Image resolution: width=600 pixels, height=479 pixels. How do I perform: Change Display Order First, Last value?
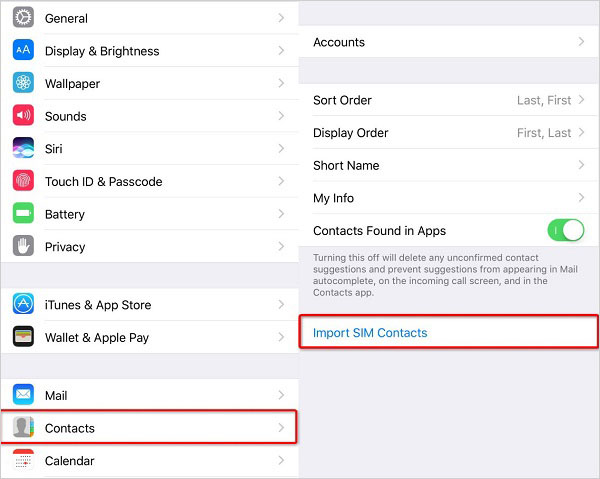click(x=544, y=133)
